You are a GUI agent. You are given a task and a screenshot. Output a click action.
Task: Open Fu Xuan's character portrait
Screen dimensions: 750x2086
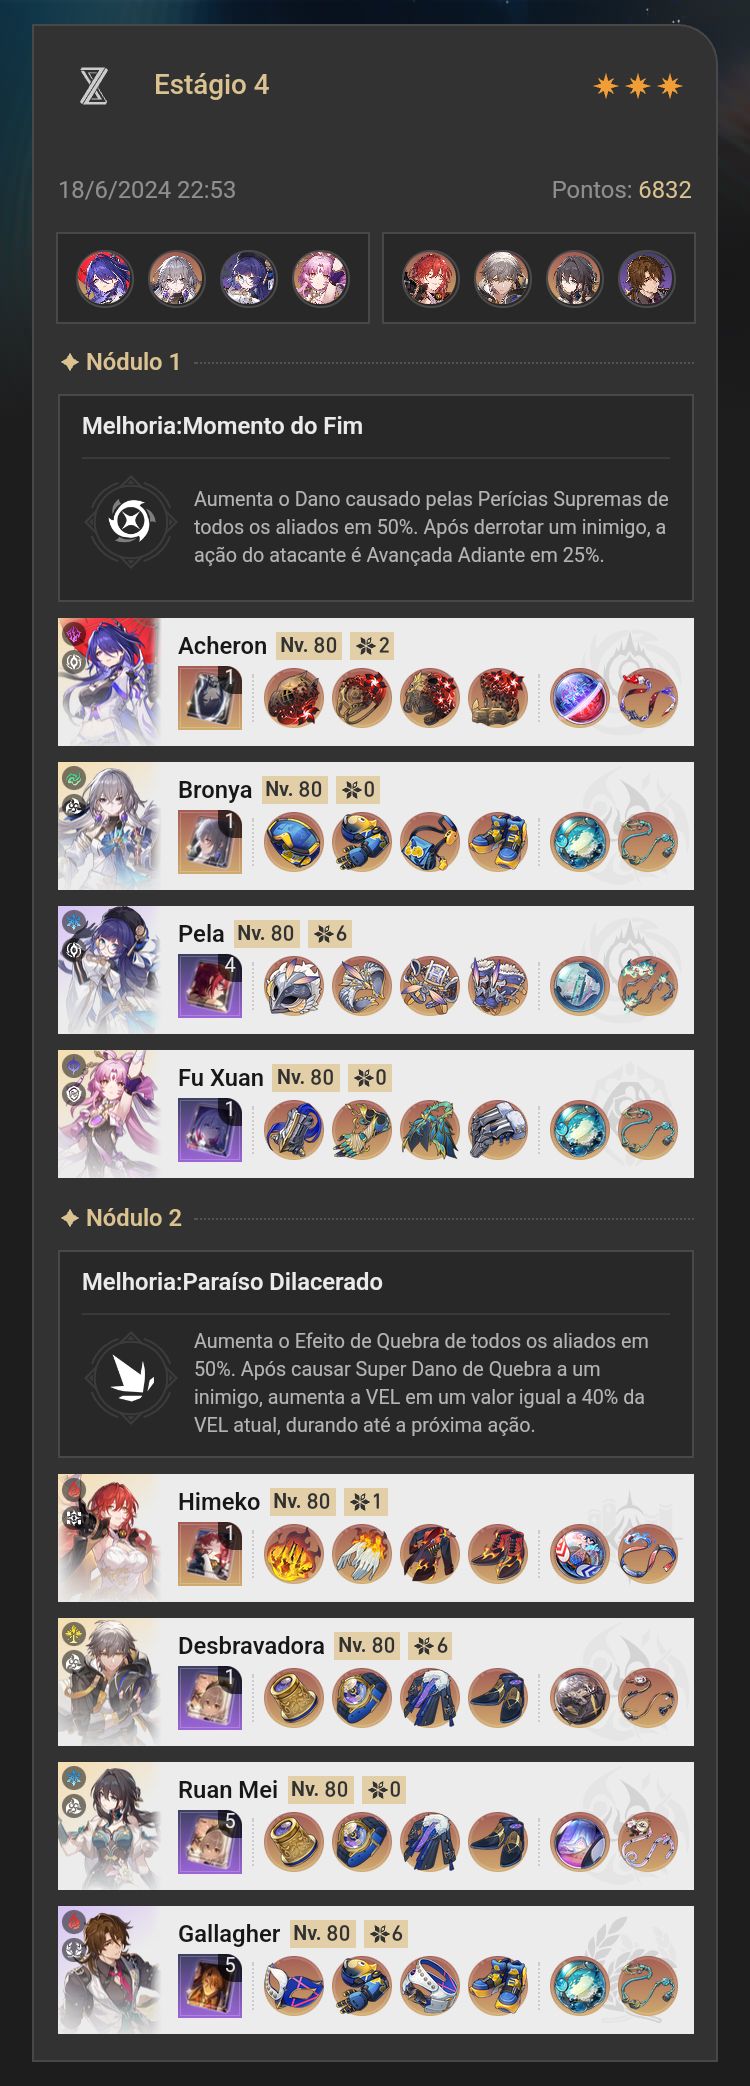(x=110, y=1114)
